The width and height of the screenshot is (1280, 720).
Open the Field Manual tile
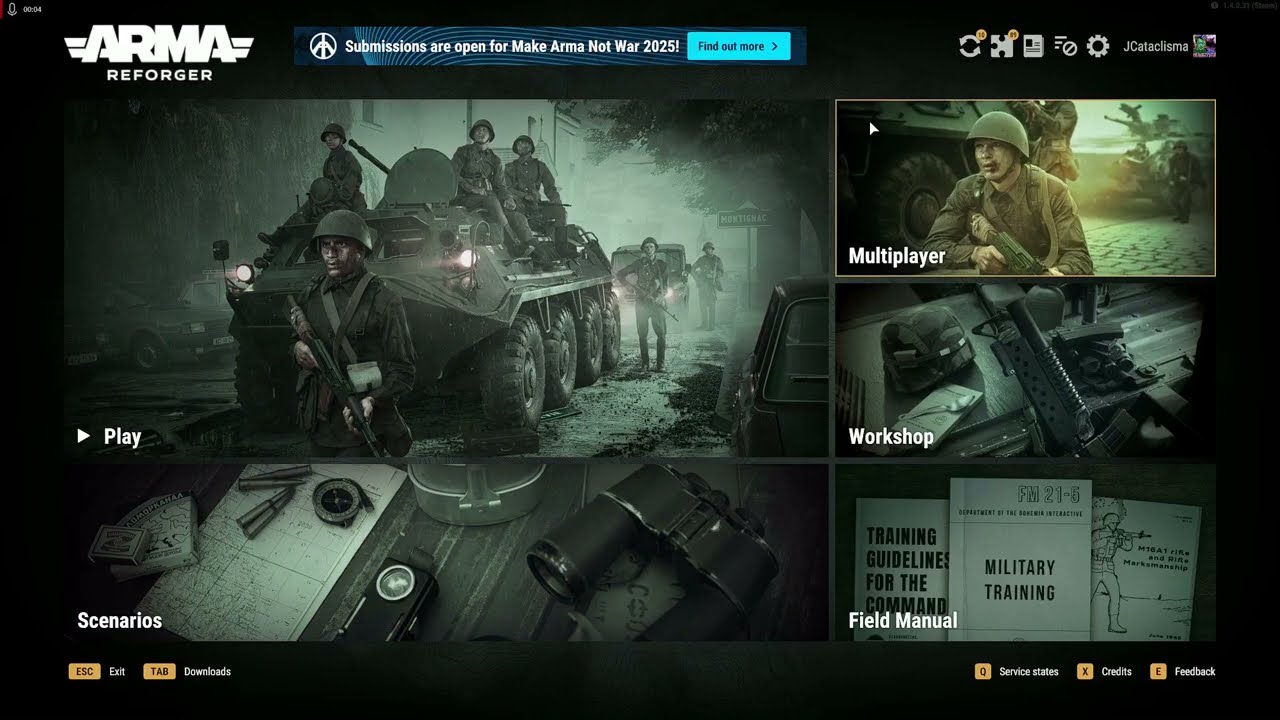coord(1025,552)
